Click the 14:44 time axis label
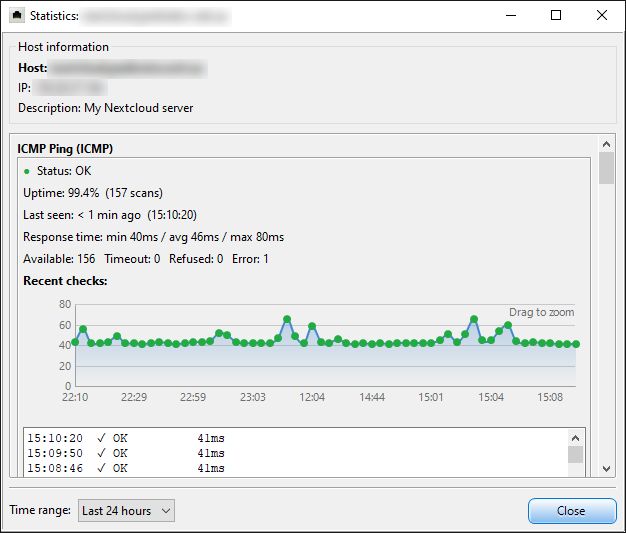626x533 pixels. pyautogui.click(x=372, y=397)
